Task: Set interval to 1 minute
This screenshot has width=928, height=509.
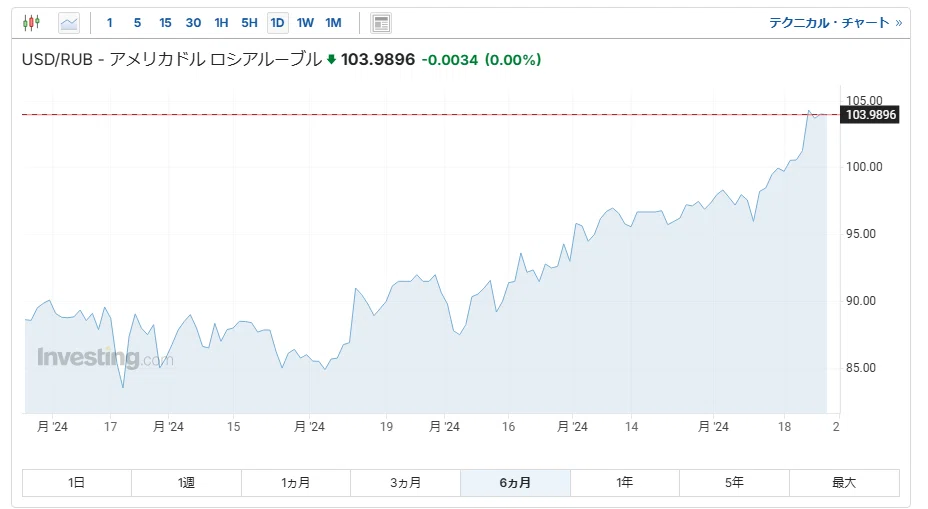Action: coord(109,23)
